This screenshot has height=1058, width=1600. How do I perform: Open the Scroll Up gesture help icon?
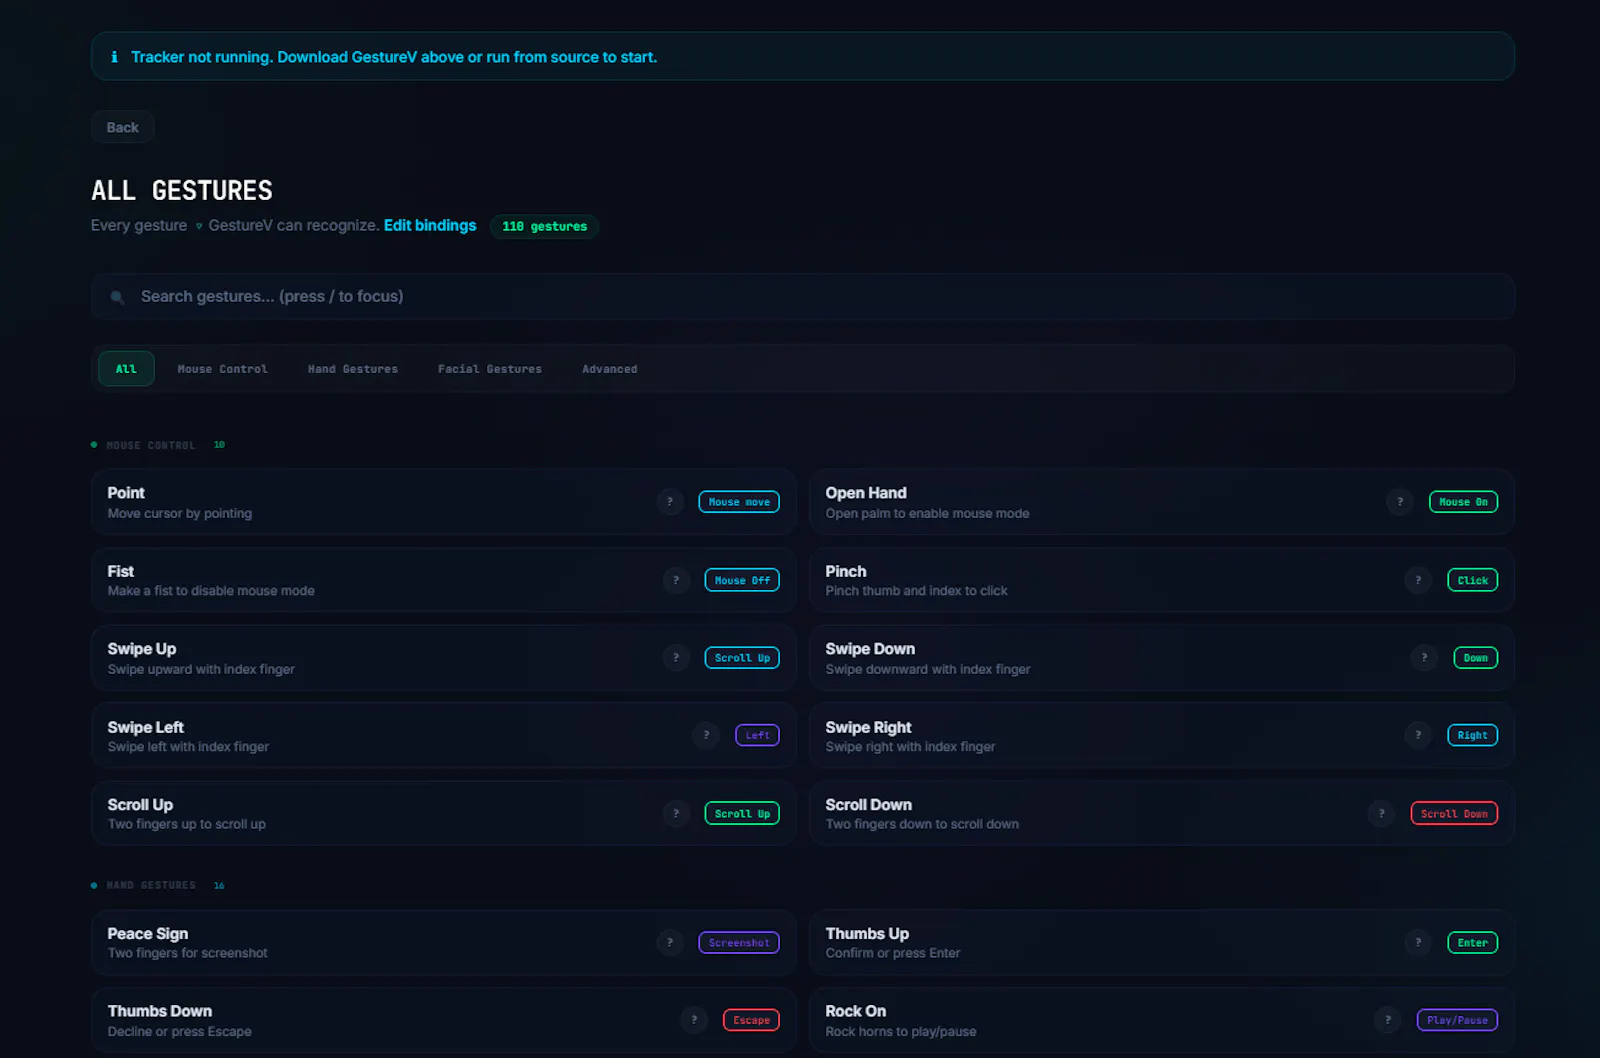click(x=676, y=814)
